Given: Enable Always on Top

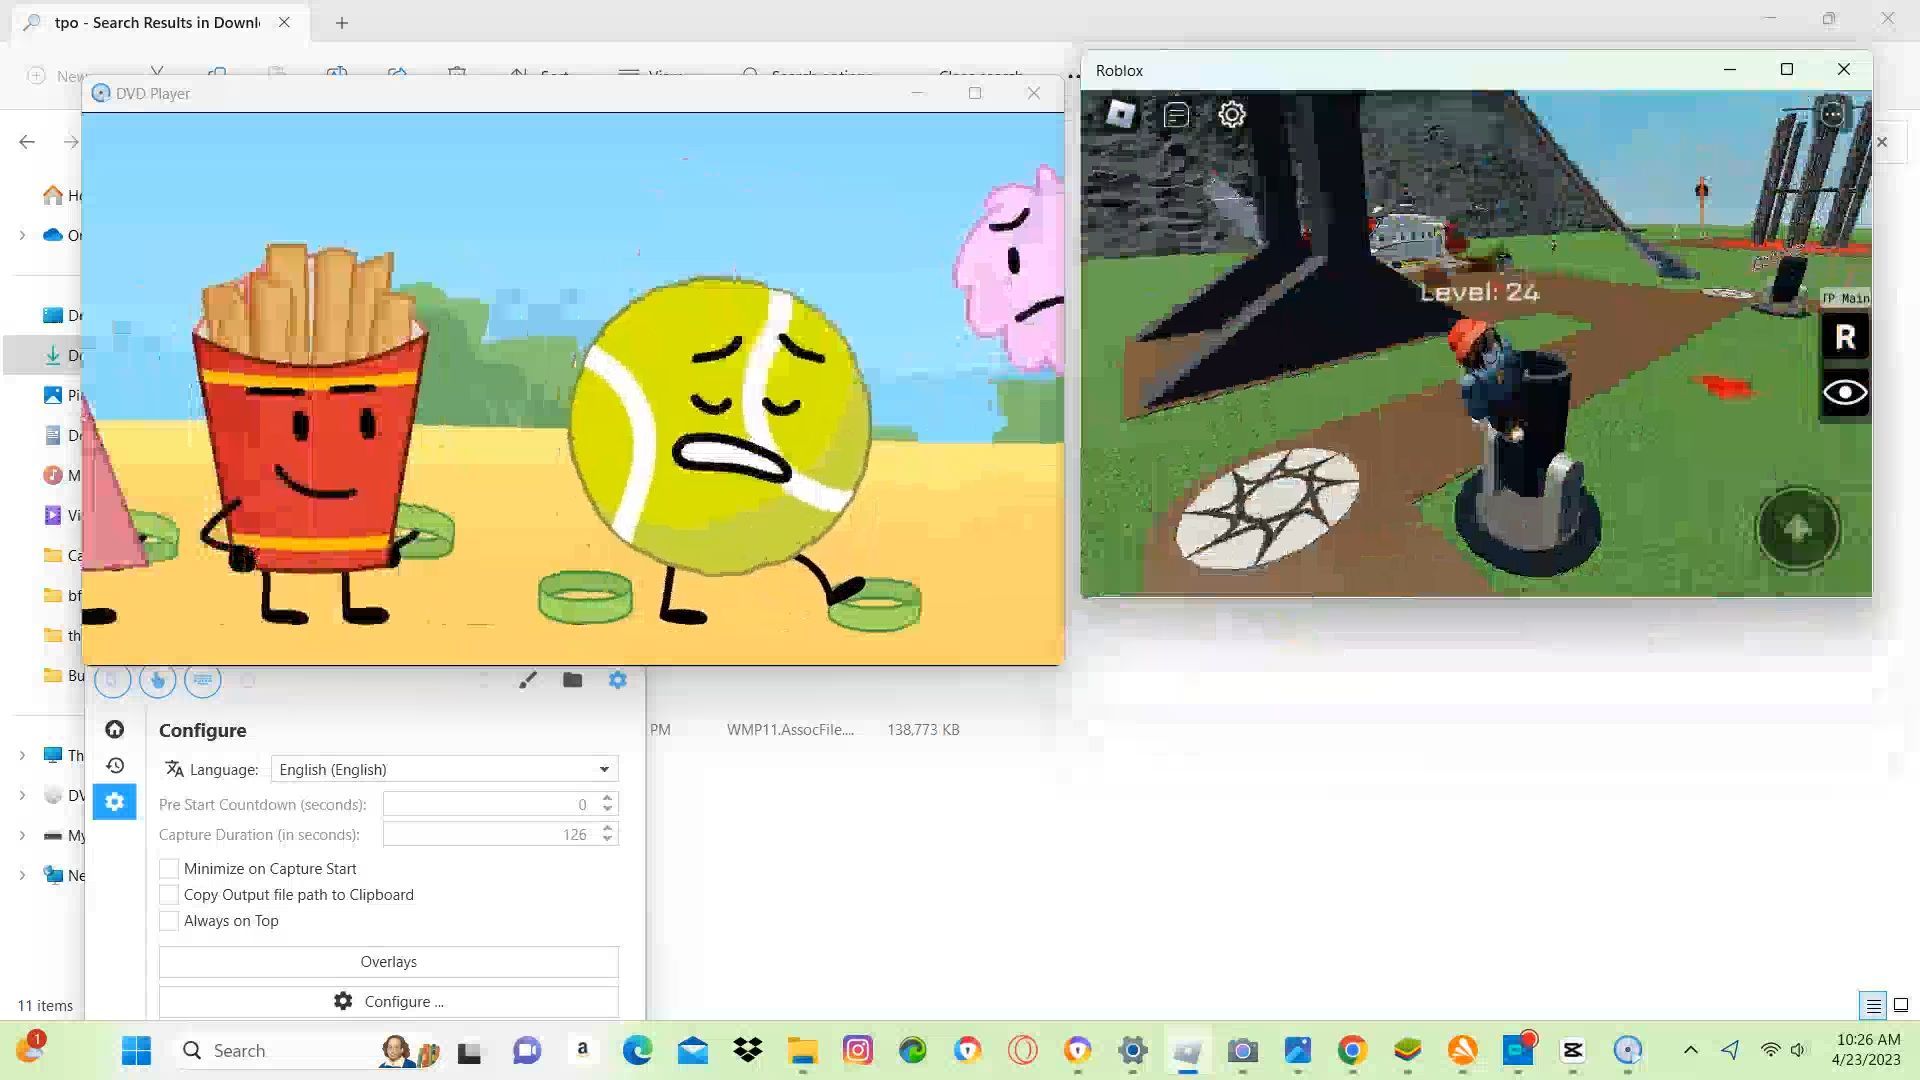Looking at the screenshot, I should [x=169, y=921].
